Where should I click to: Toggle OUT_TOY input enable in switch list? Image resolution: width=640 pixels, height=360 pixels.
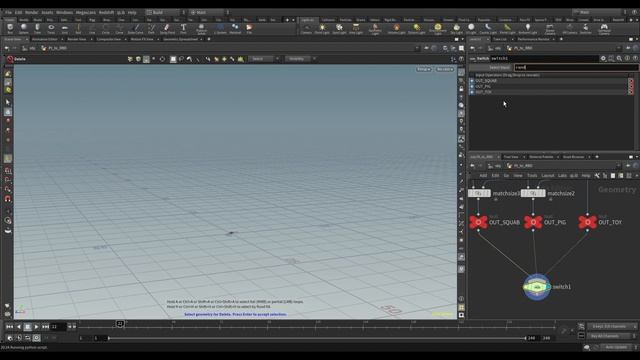[472, 92]
